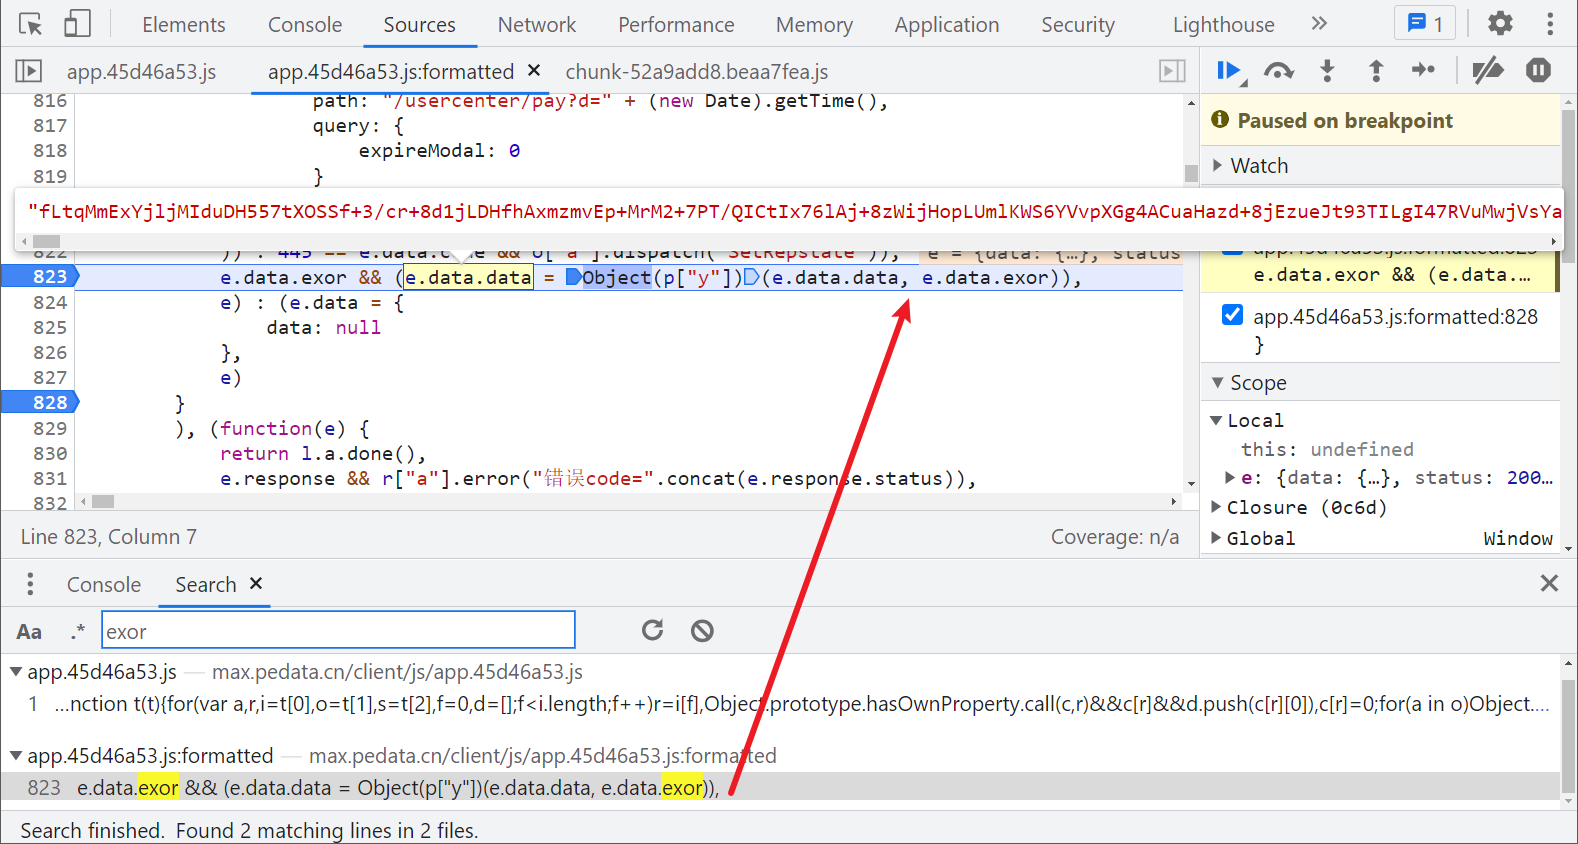
Task: Step out of current function
Action: pyautogui.click(x=1376, y=71)
